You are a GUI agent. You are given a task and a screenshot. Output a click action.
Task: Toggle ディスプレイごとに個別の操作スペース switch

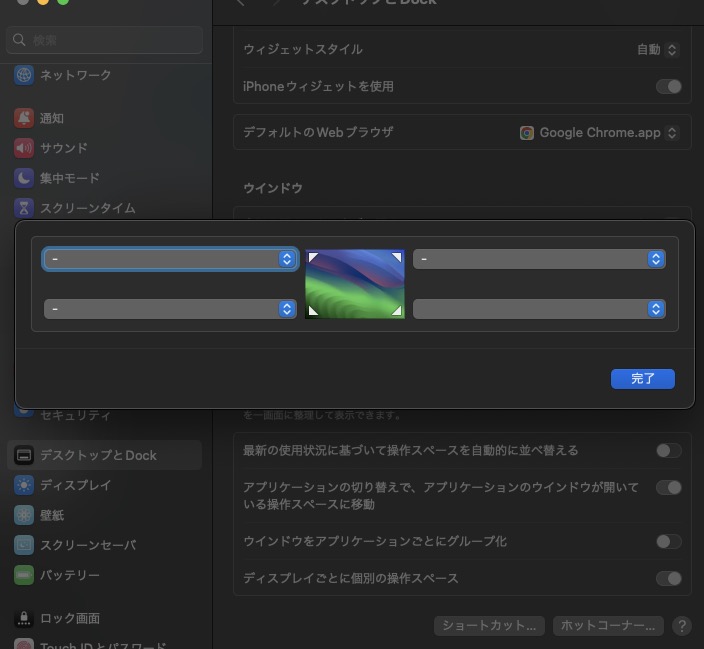668,578
